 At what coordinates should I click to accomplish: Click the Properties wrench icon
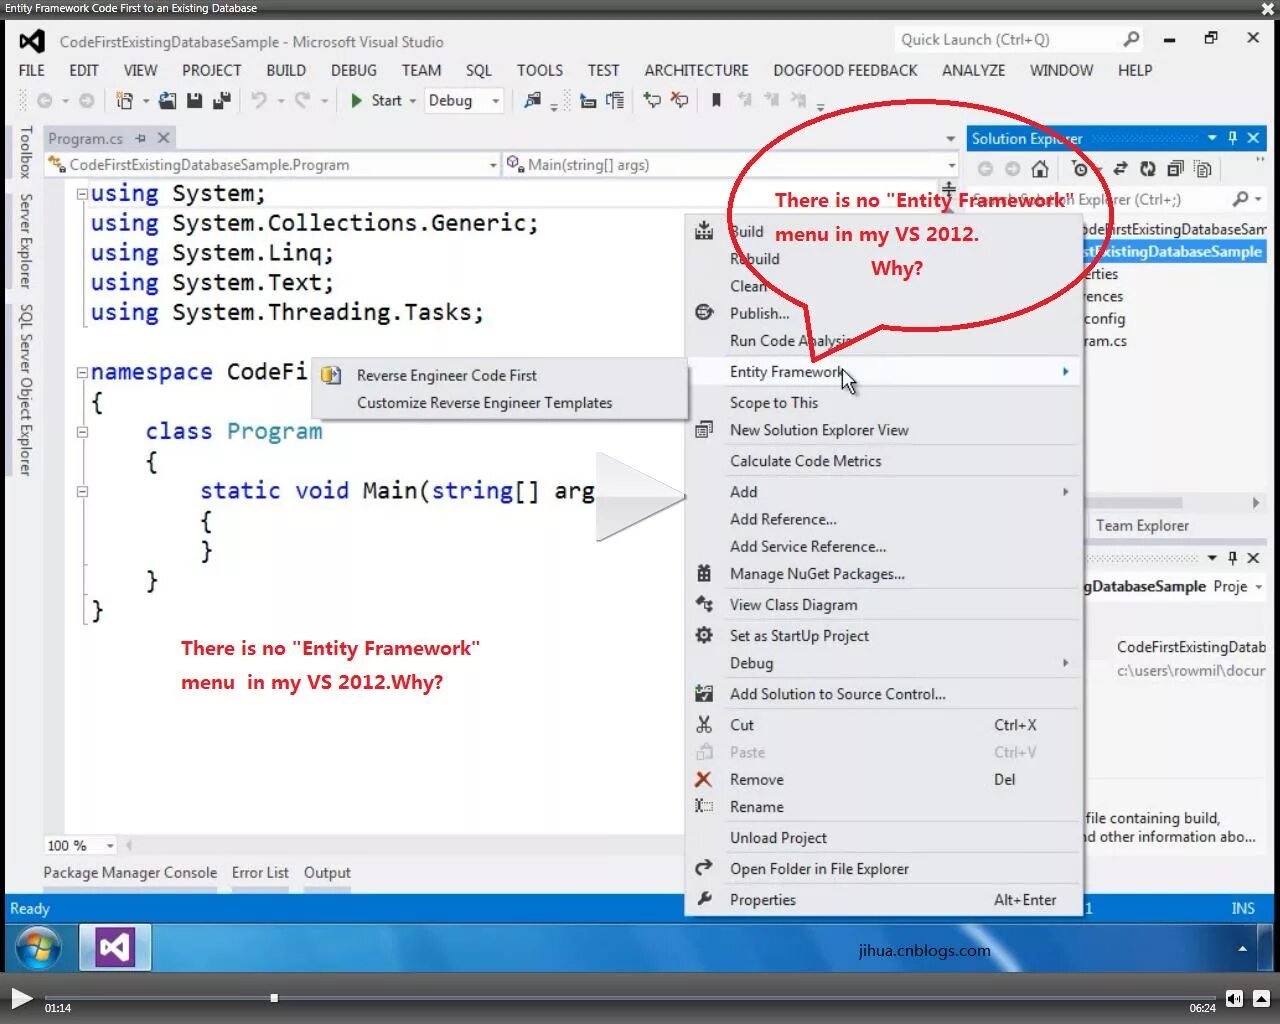coord(704,899)
